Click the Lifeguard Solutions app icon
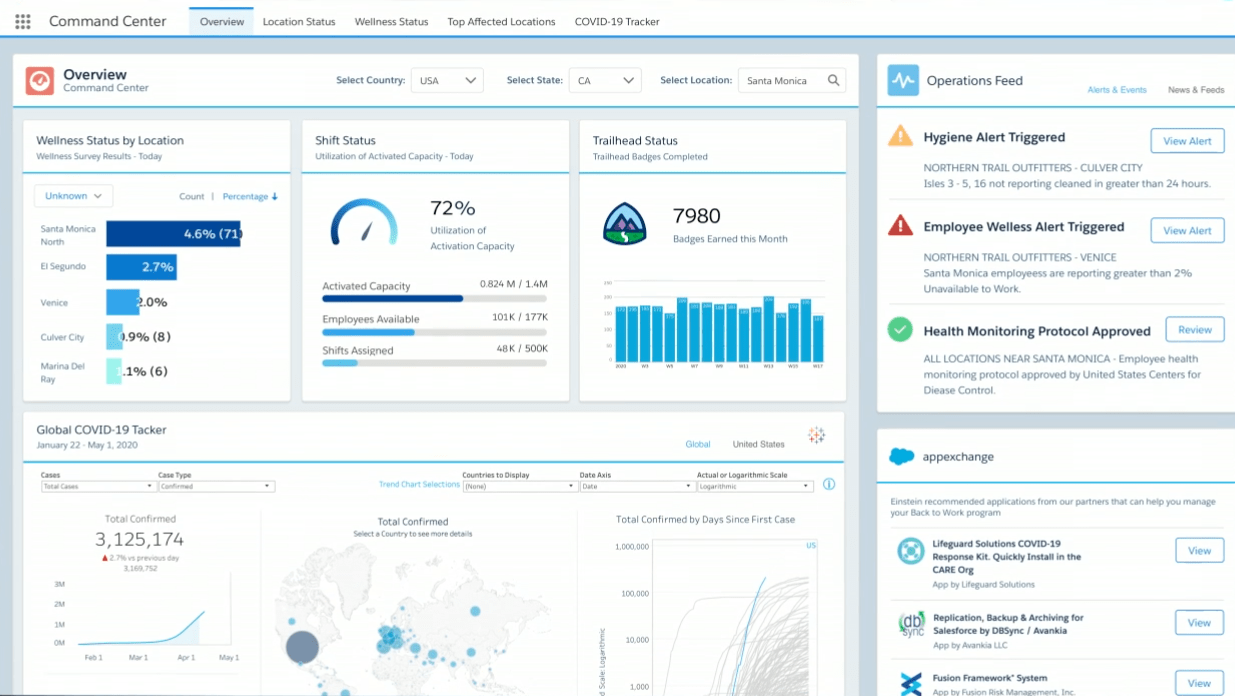Screen dimensions: 1235x696 tap(910, 551)
